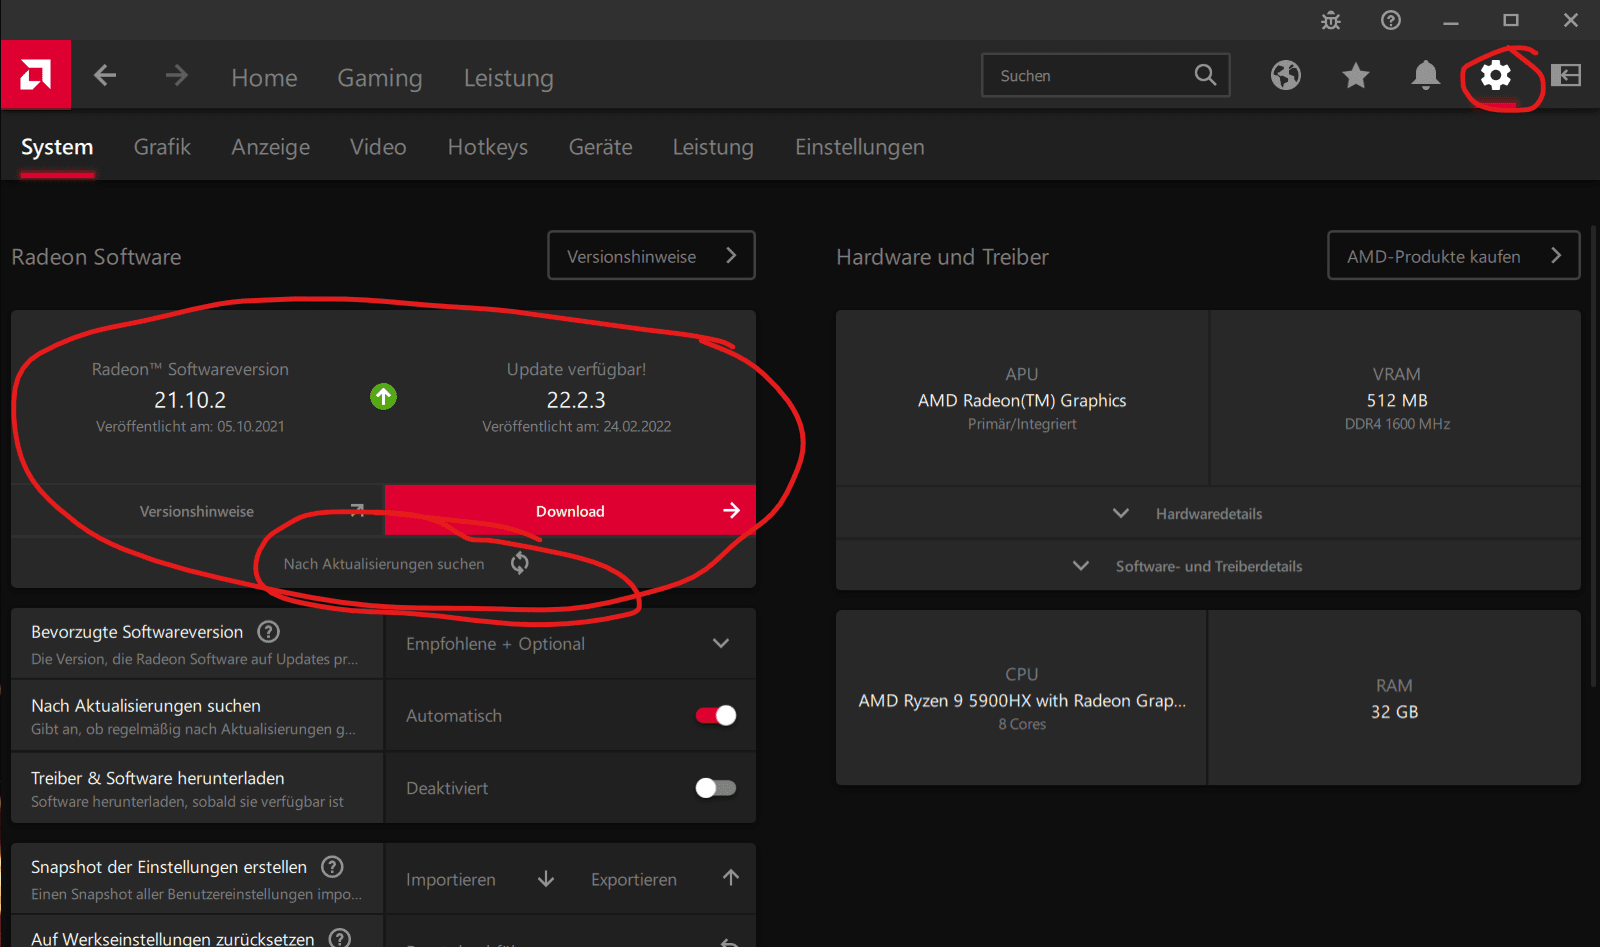The image size is (1600, 947).
Task: Click the Treiber & Software herunterladen label
Action: [x=158, y=778]
